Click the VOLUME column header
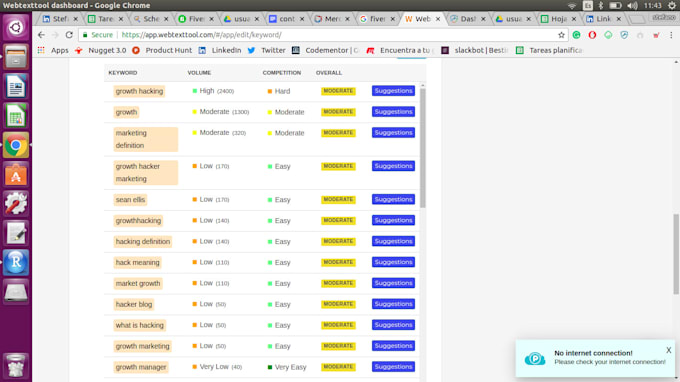680x382 pixels. [199, 73]
